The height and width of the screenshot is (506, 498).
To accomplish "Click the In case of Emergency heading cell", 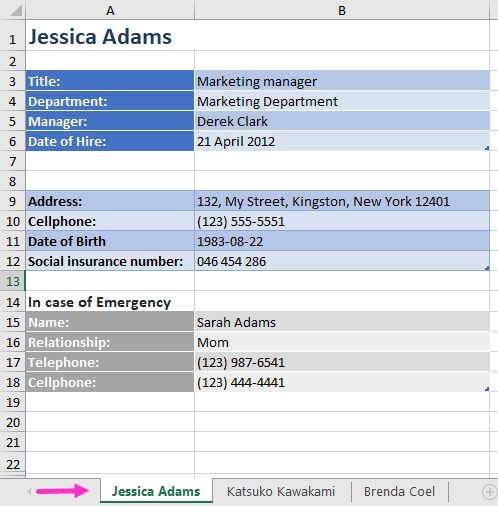I will tap(110, 301).
